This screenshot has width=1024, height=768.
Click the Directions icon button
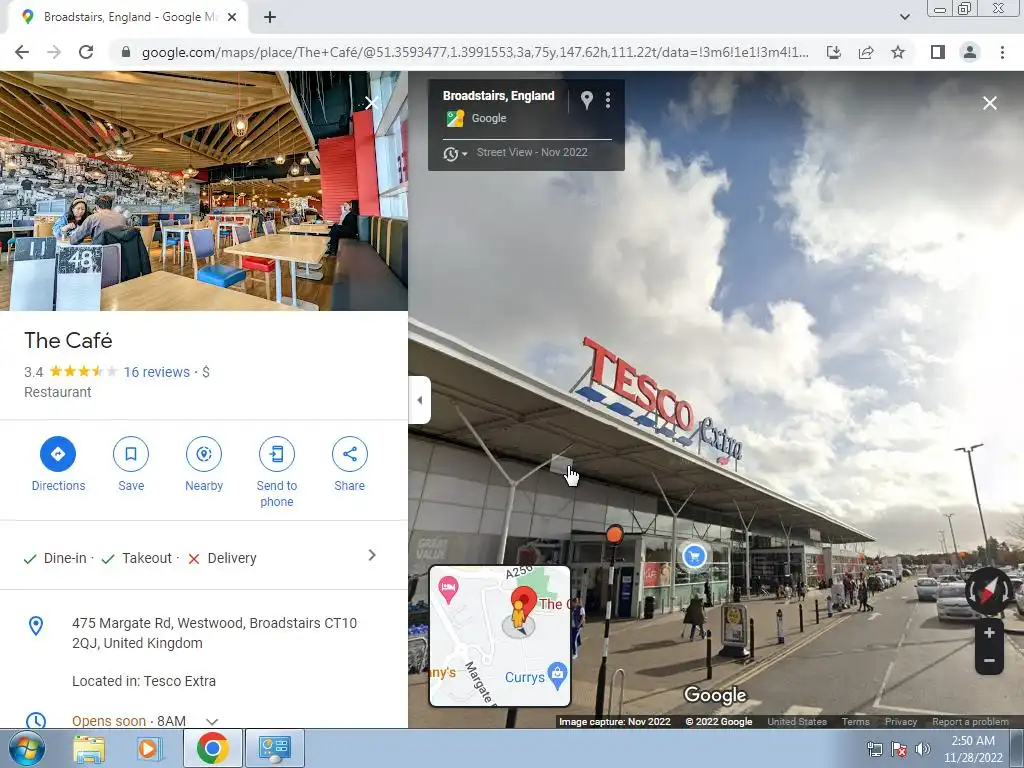point(58,454)
